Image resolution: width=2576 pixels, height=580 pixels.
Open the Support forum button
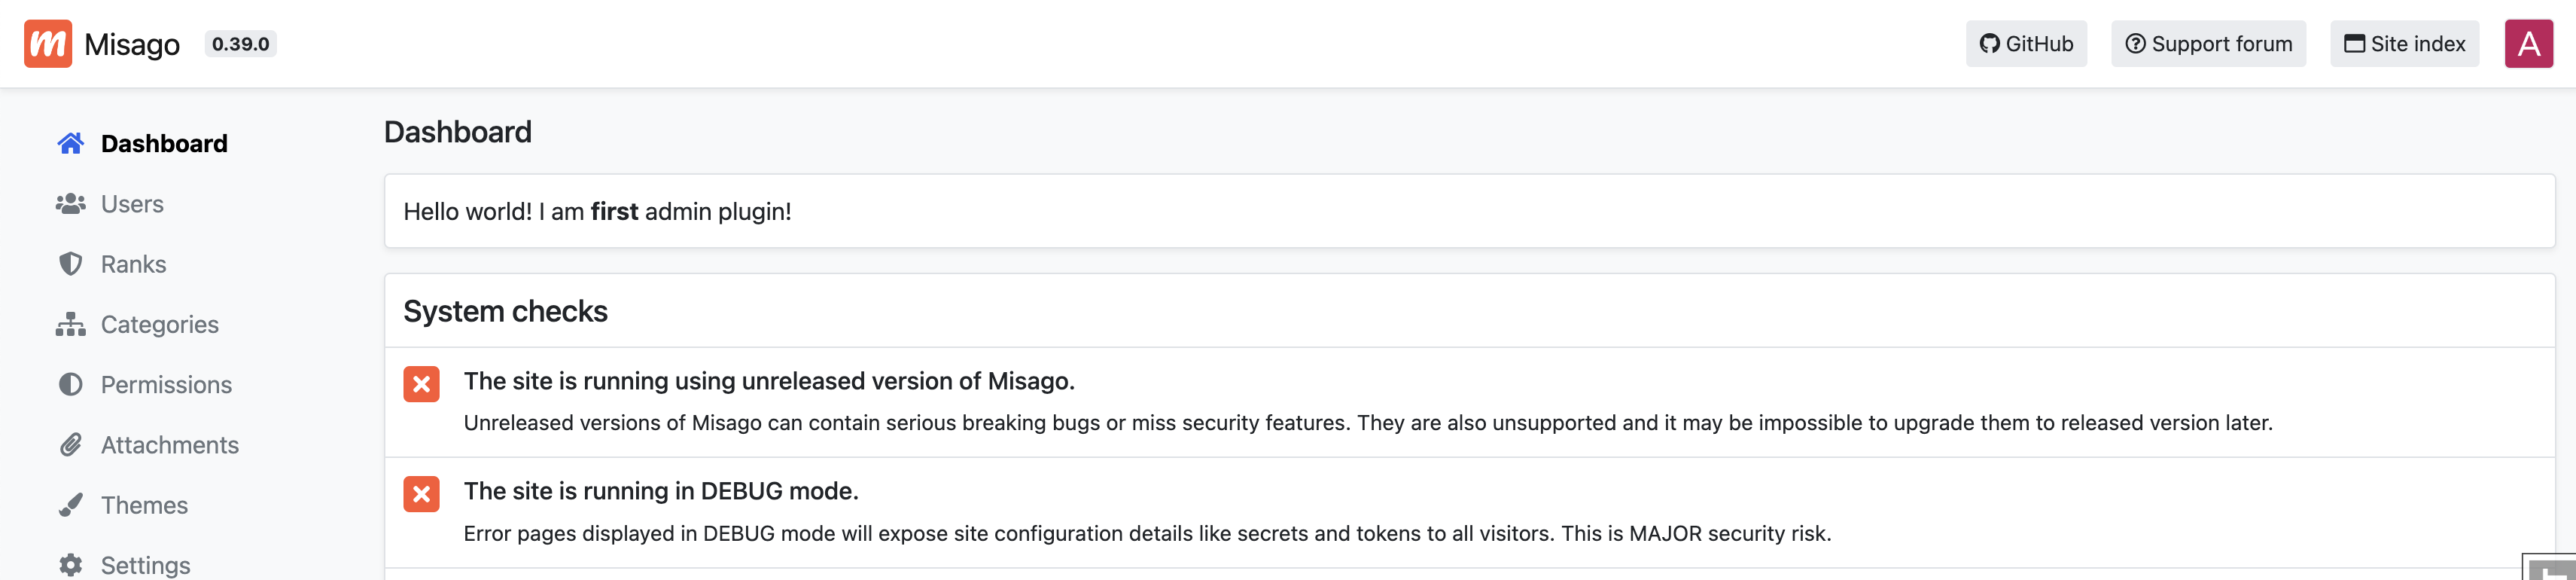coord(2208,44)
